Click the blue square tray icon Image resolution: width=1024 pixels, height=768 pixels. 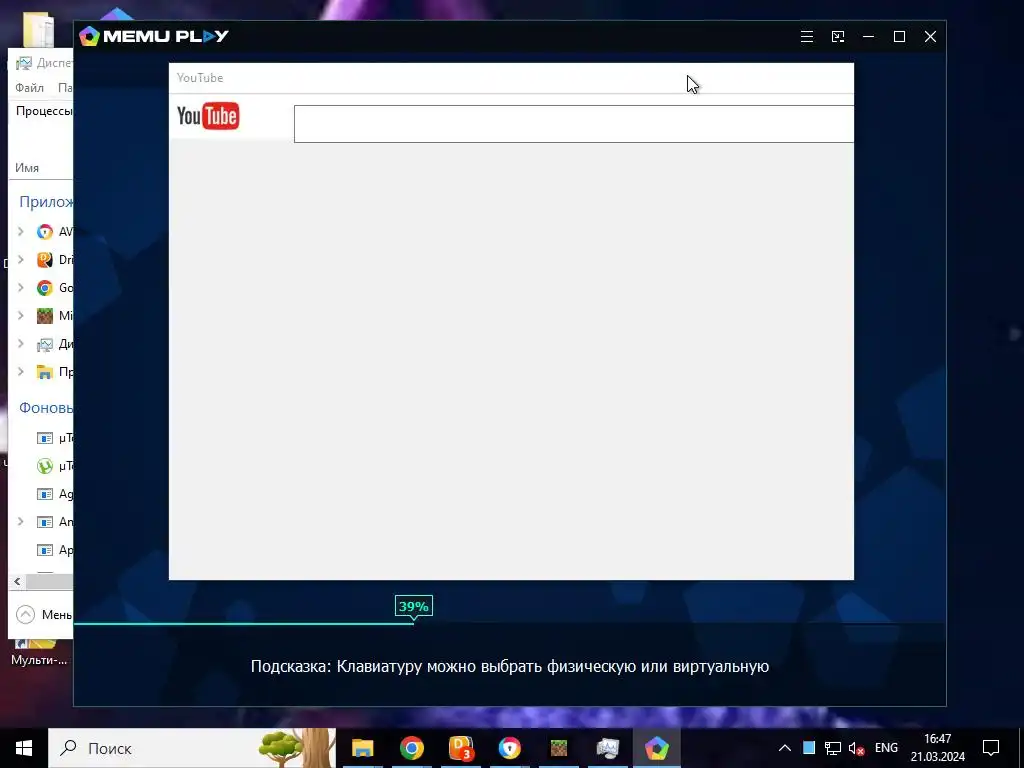[808, 748]
